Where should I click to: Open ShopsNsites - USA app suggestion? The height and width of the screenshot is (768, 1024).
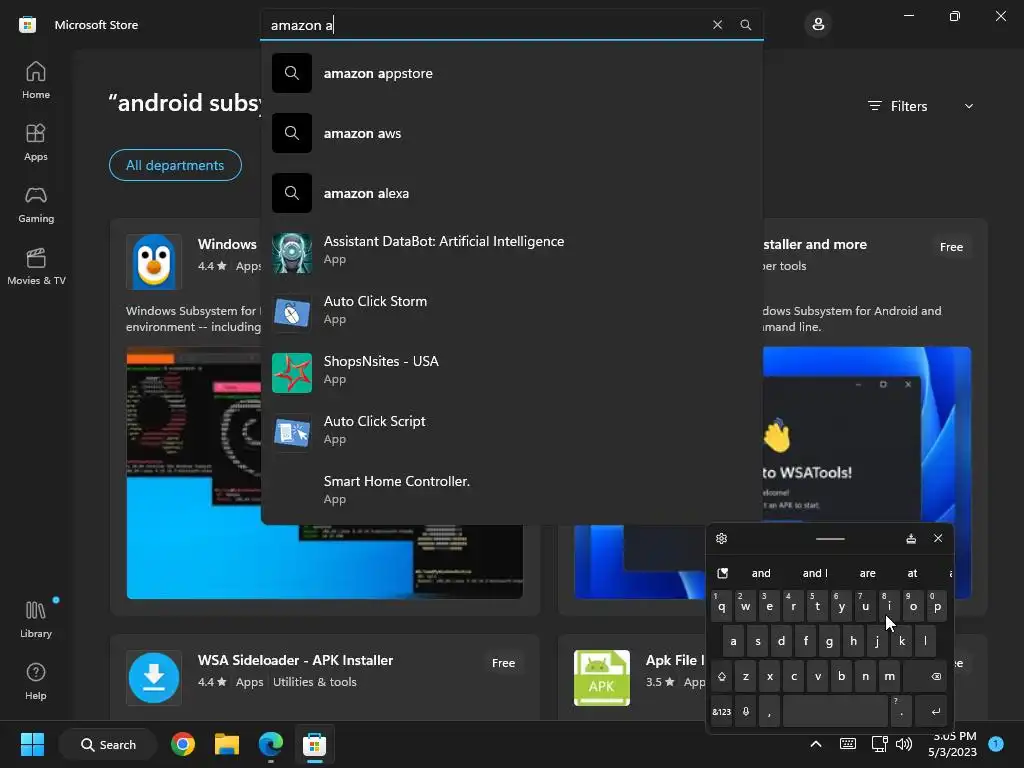point(512,371)
